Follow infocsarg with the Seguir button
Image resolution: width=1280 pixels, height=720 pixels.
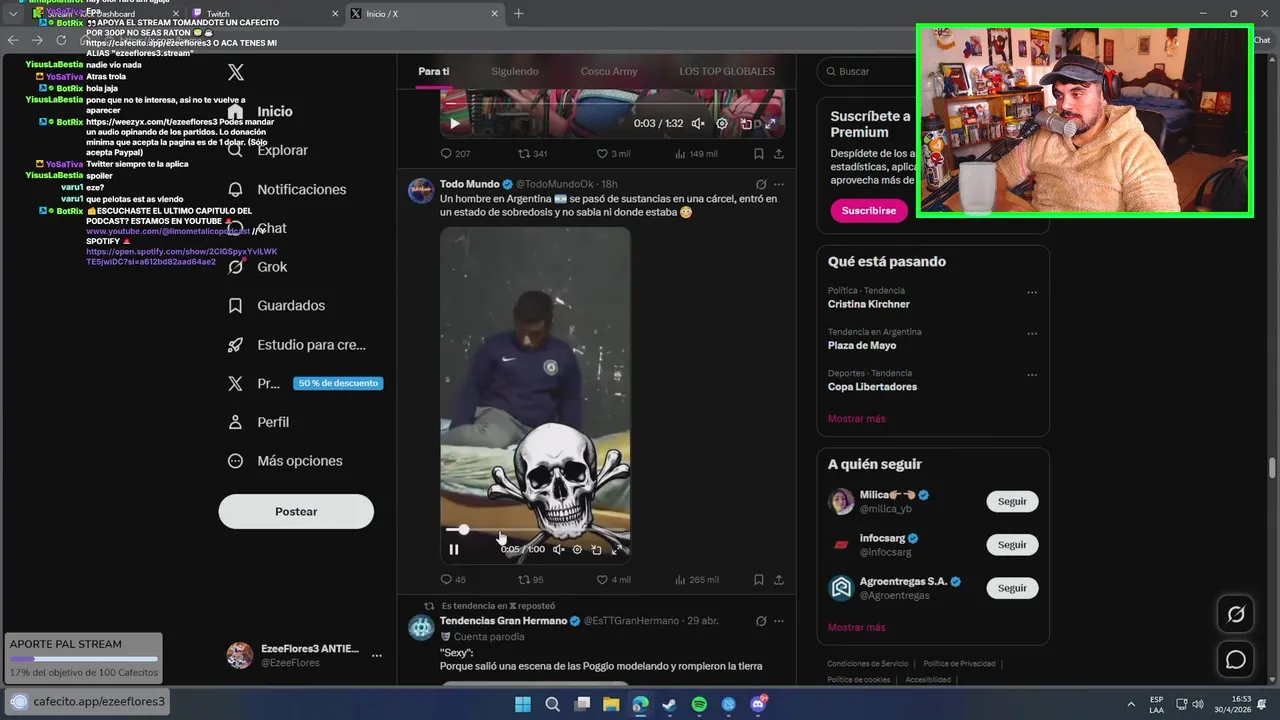pyautogui.click(x=1012, y=545)
